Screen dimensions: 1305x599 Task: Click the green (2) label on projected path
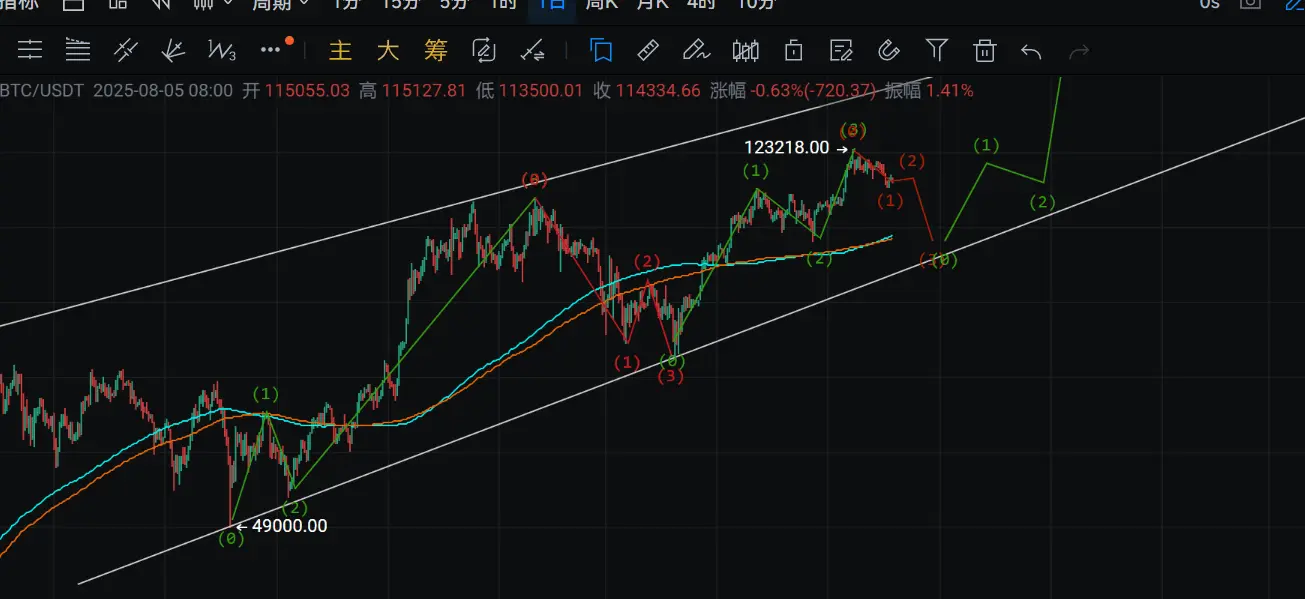(x=1042, y=203)
